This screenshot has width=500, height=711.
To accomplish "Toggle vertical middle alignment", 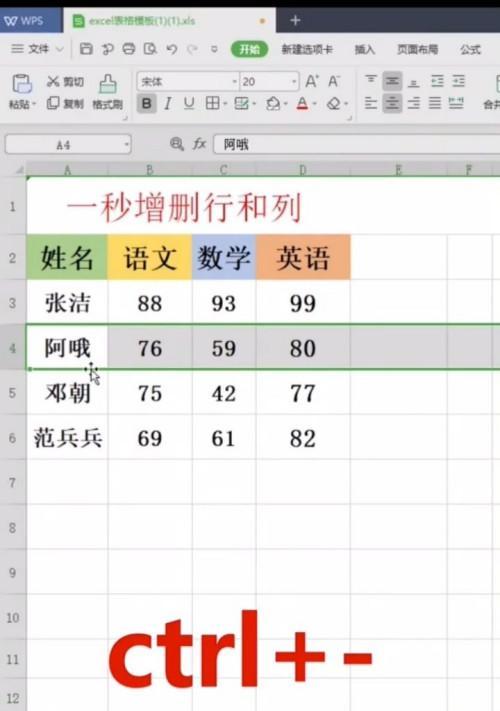I will click(392, 82).
